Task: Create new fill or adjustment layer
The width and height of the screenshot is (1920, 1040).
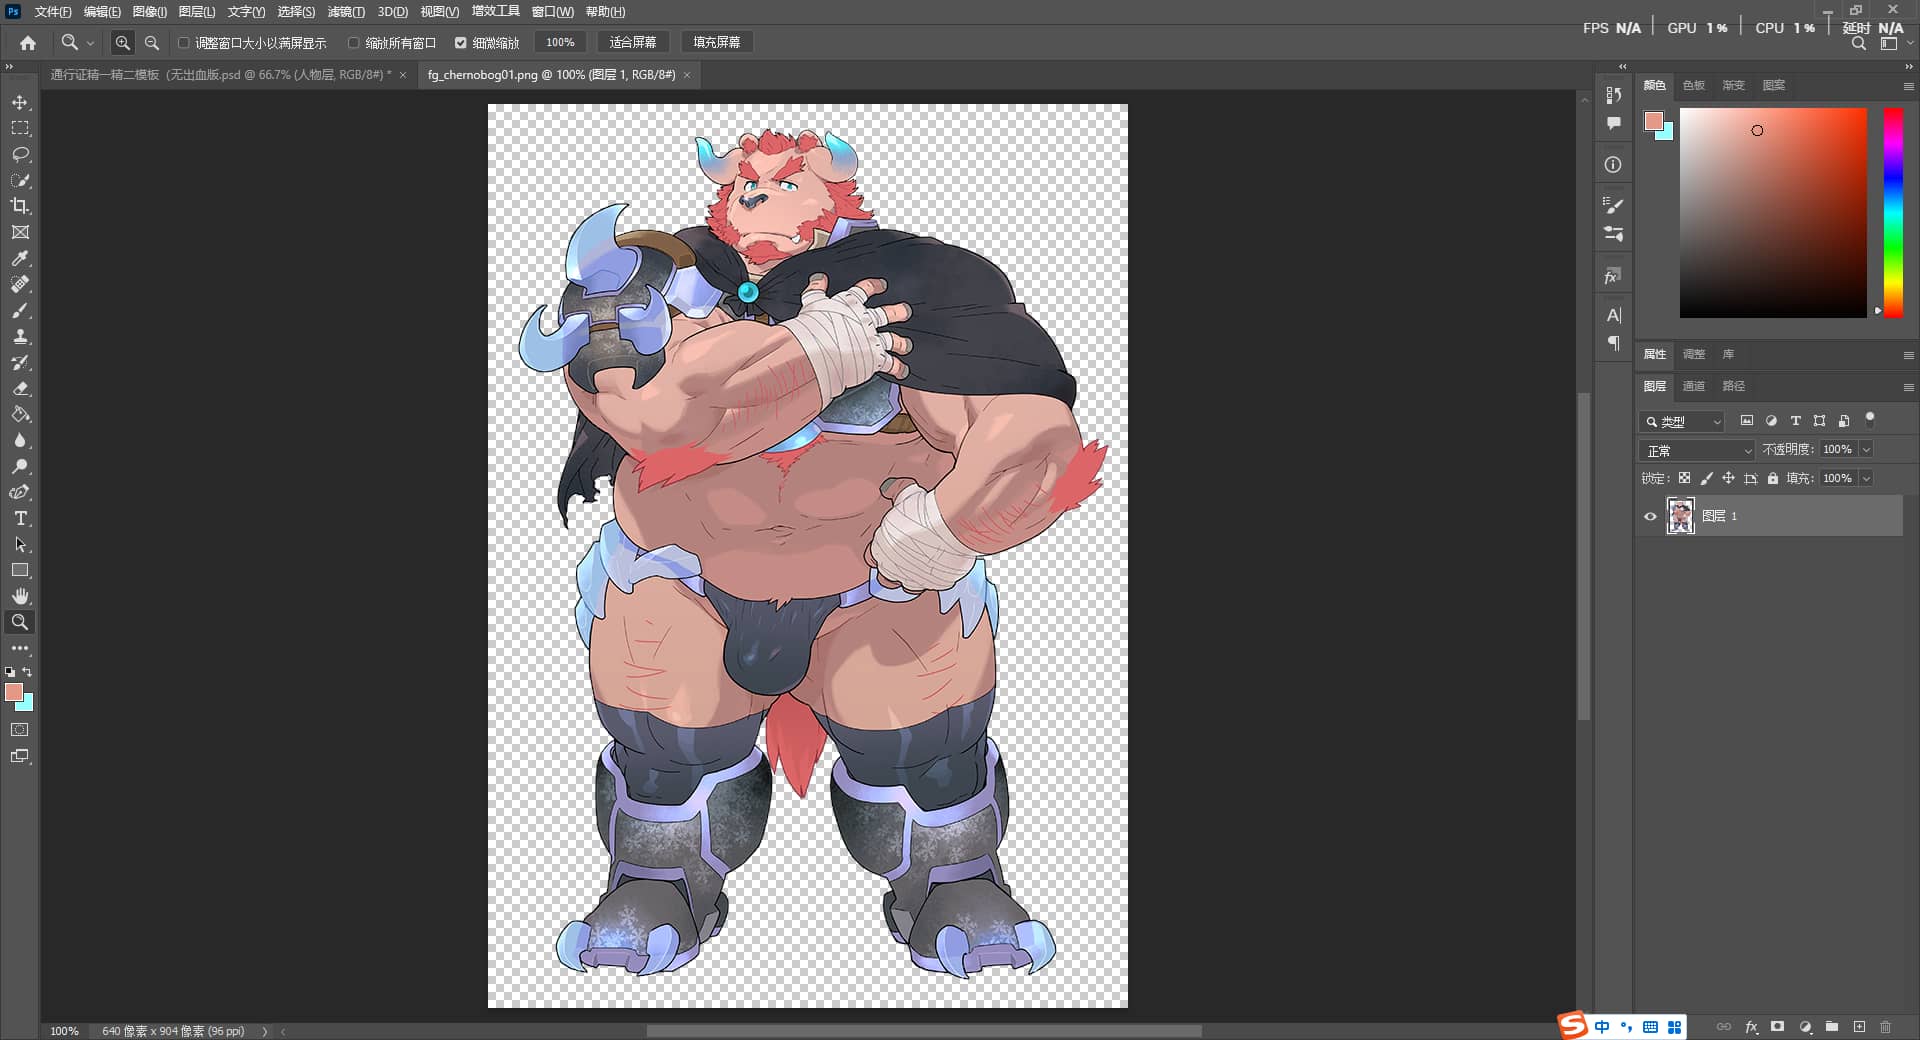Action: point(1805,1027)
